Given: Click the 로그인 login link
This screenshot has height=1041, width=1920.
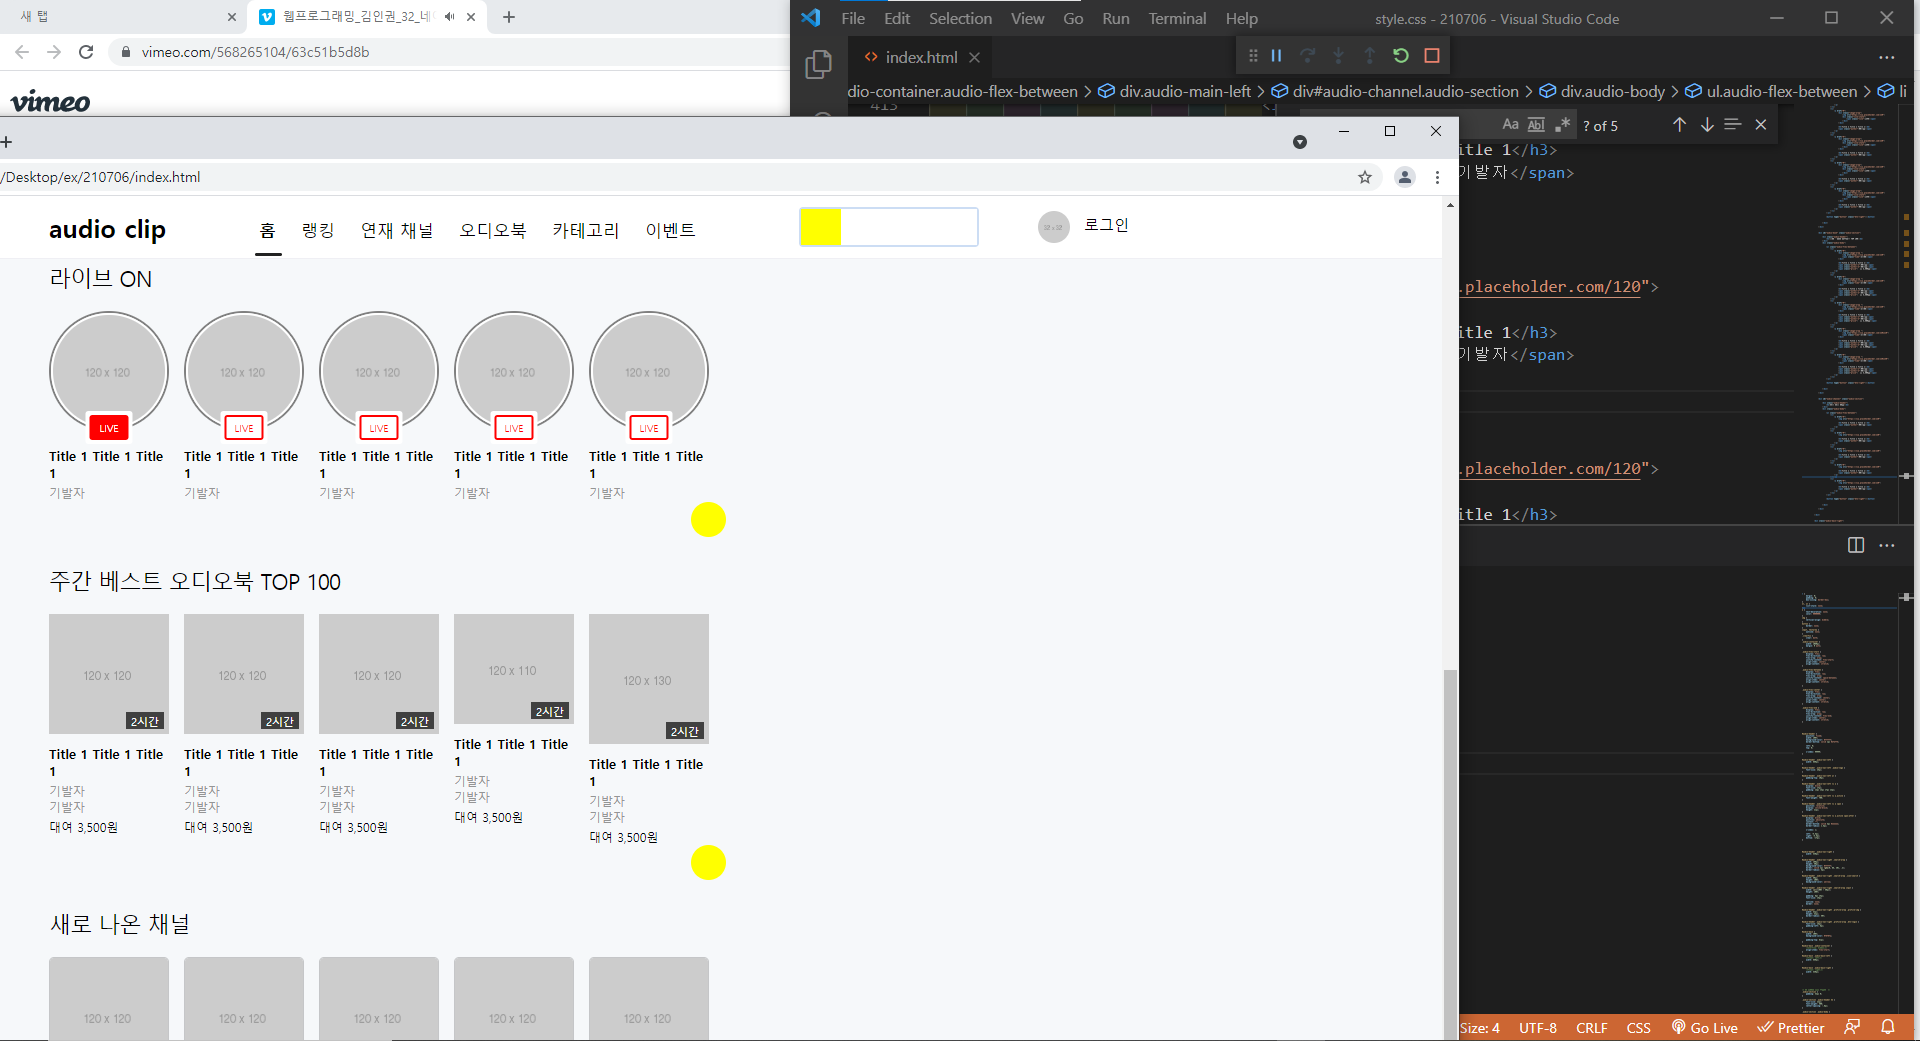Looking at the screenshot, I should pyautogui.click(x=1106, y=225).
